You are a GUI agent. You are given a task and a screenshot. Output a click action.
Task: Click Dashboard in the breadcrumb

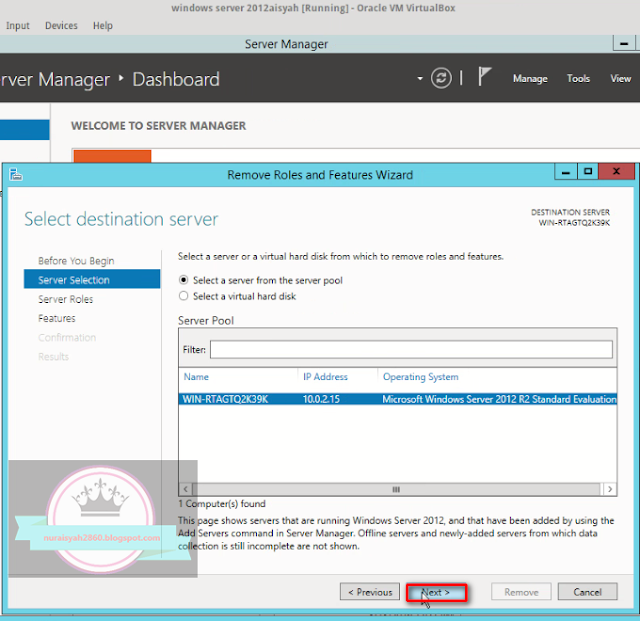coord(176,79)
